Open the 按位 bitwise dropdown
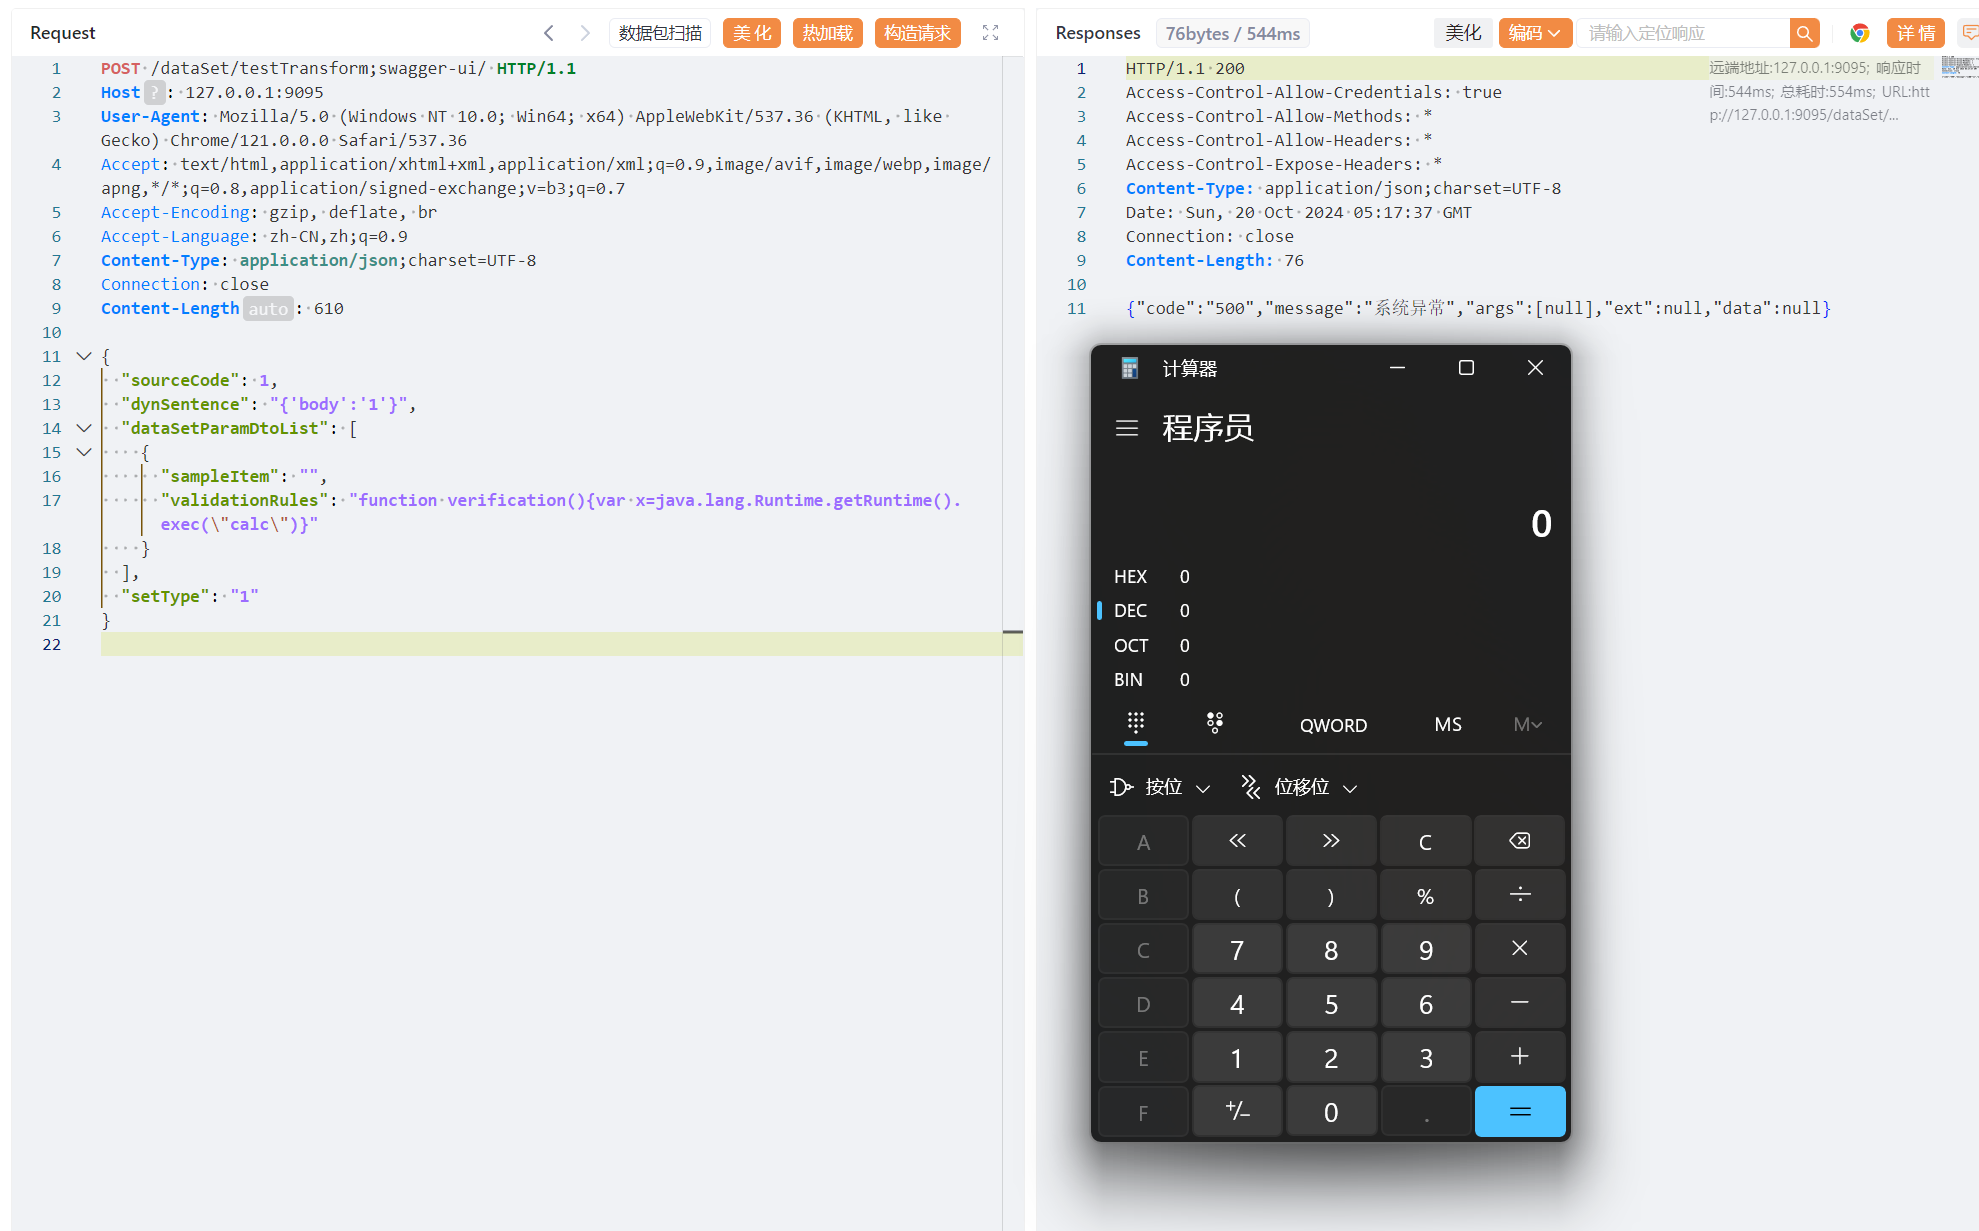Image resolution: width=1979 pixels, height=1231 pixels. (1161, 787)
